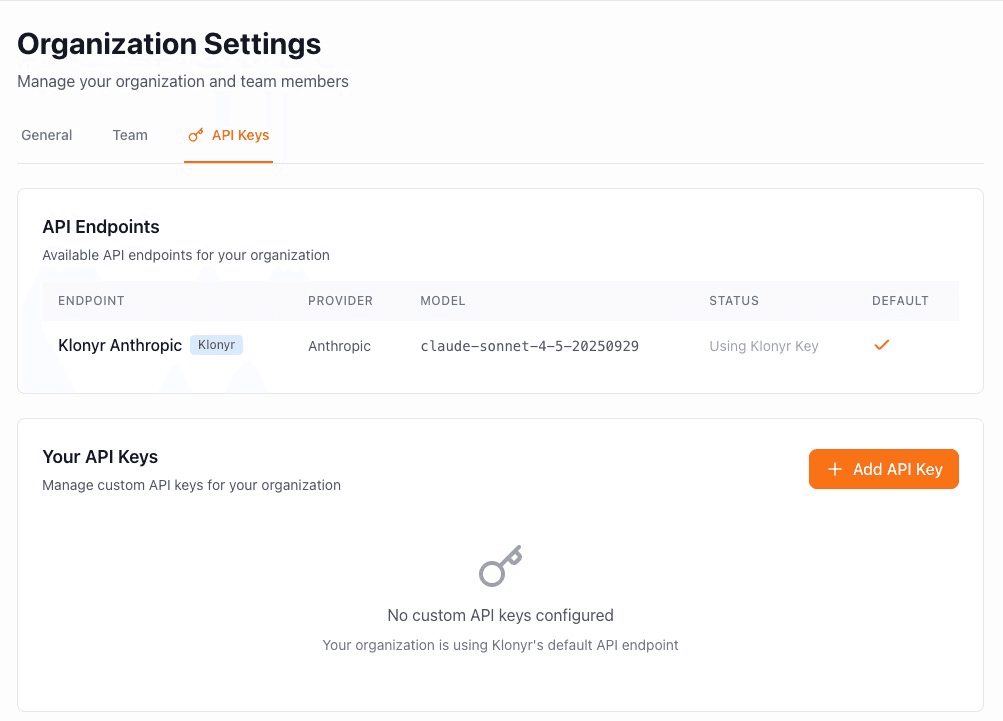Click the Organization Settings heading

tap(168, 43)
